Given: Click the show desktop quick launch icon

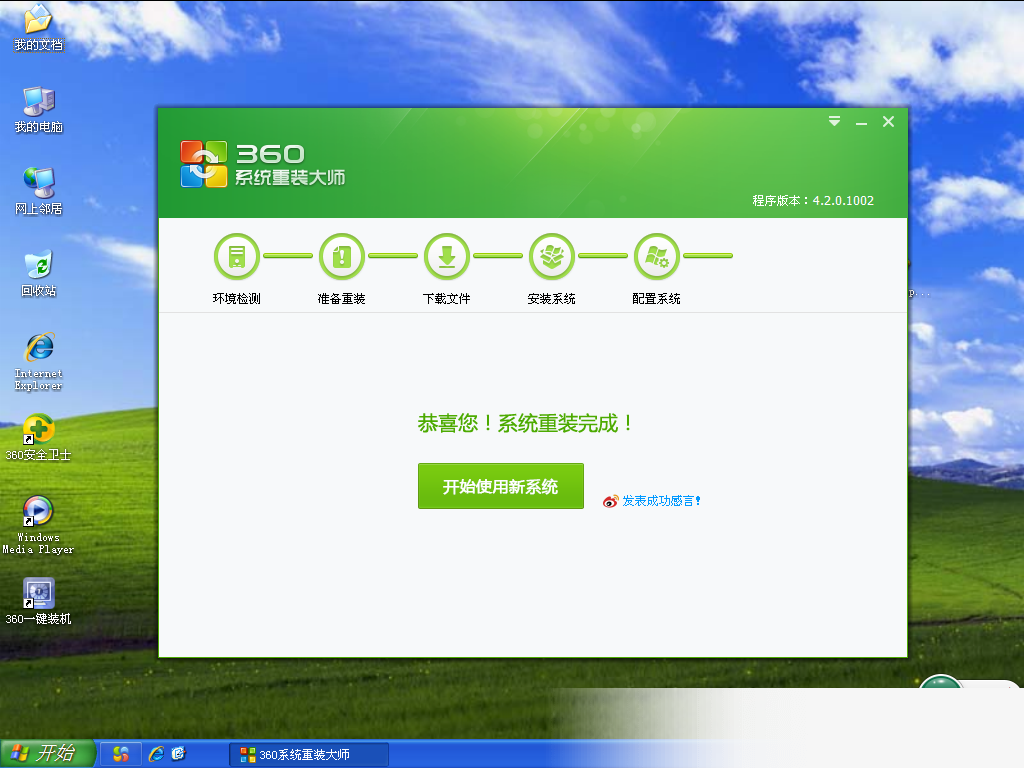Looking at the screenshot, I should pyautogui.click(x=179, y=754).
